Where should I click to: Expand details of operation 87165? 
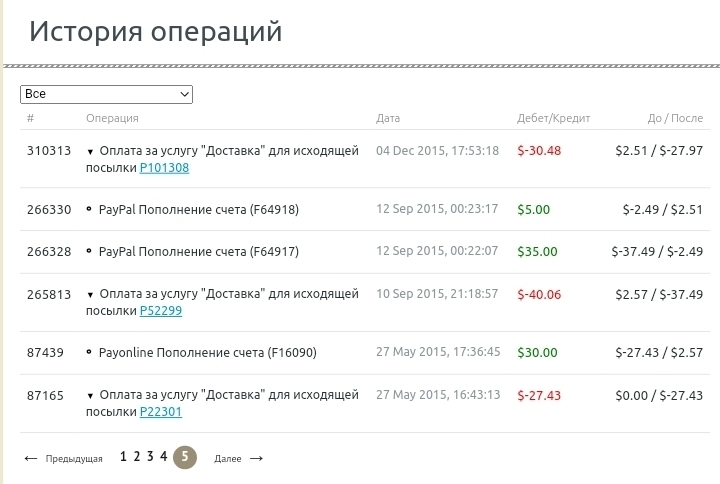tap(90, 396)
